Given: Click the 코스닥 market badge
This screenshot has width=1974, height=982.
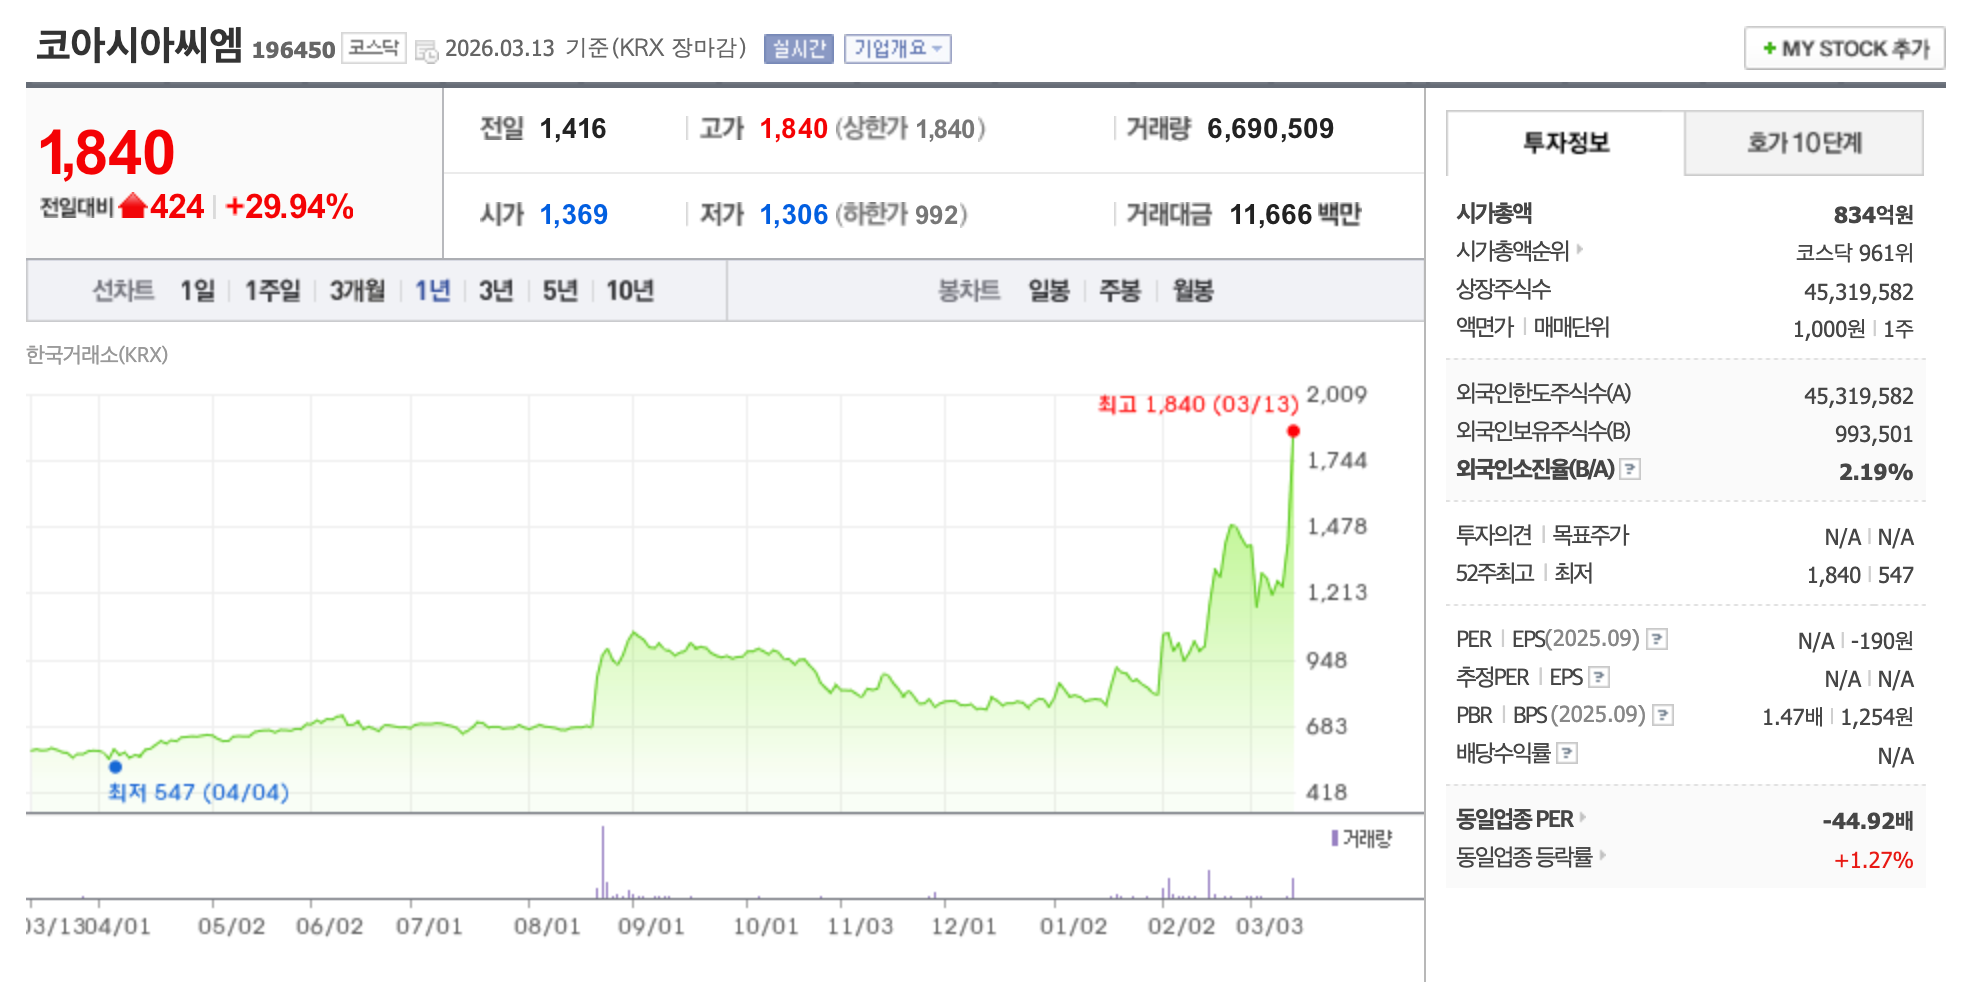Looking at the screenshot, I should pyautogui.click(x=374, y=47).
